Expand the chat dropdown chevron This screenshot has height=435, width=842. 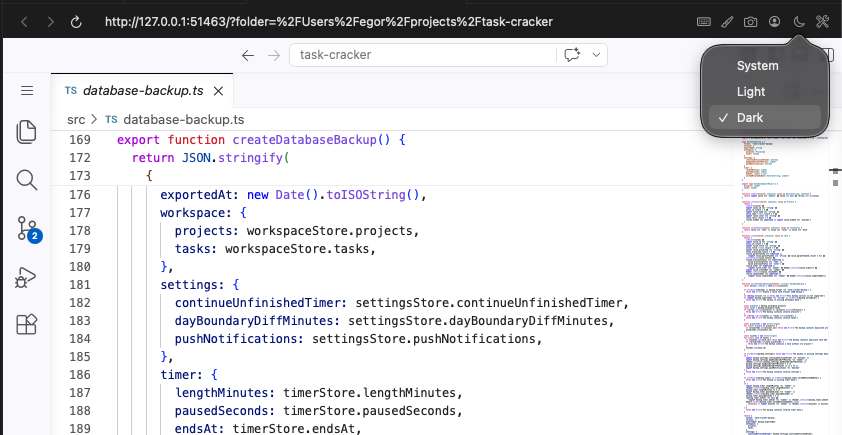[596, 55]
